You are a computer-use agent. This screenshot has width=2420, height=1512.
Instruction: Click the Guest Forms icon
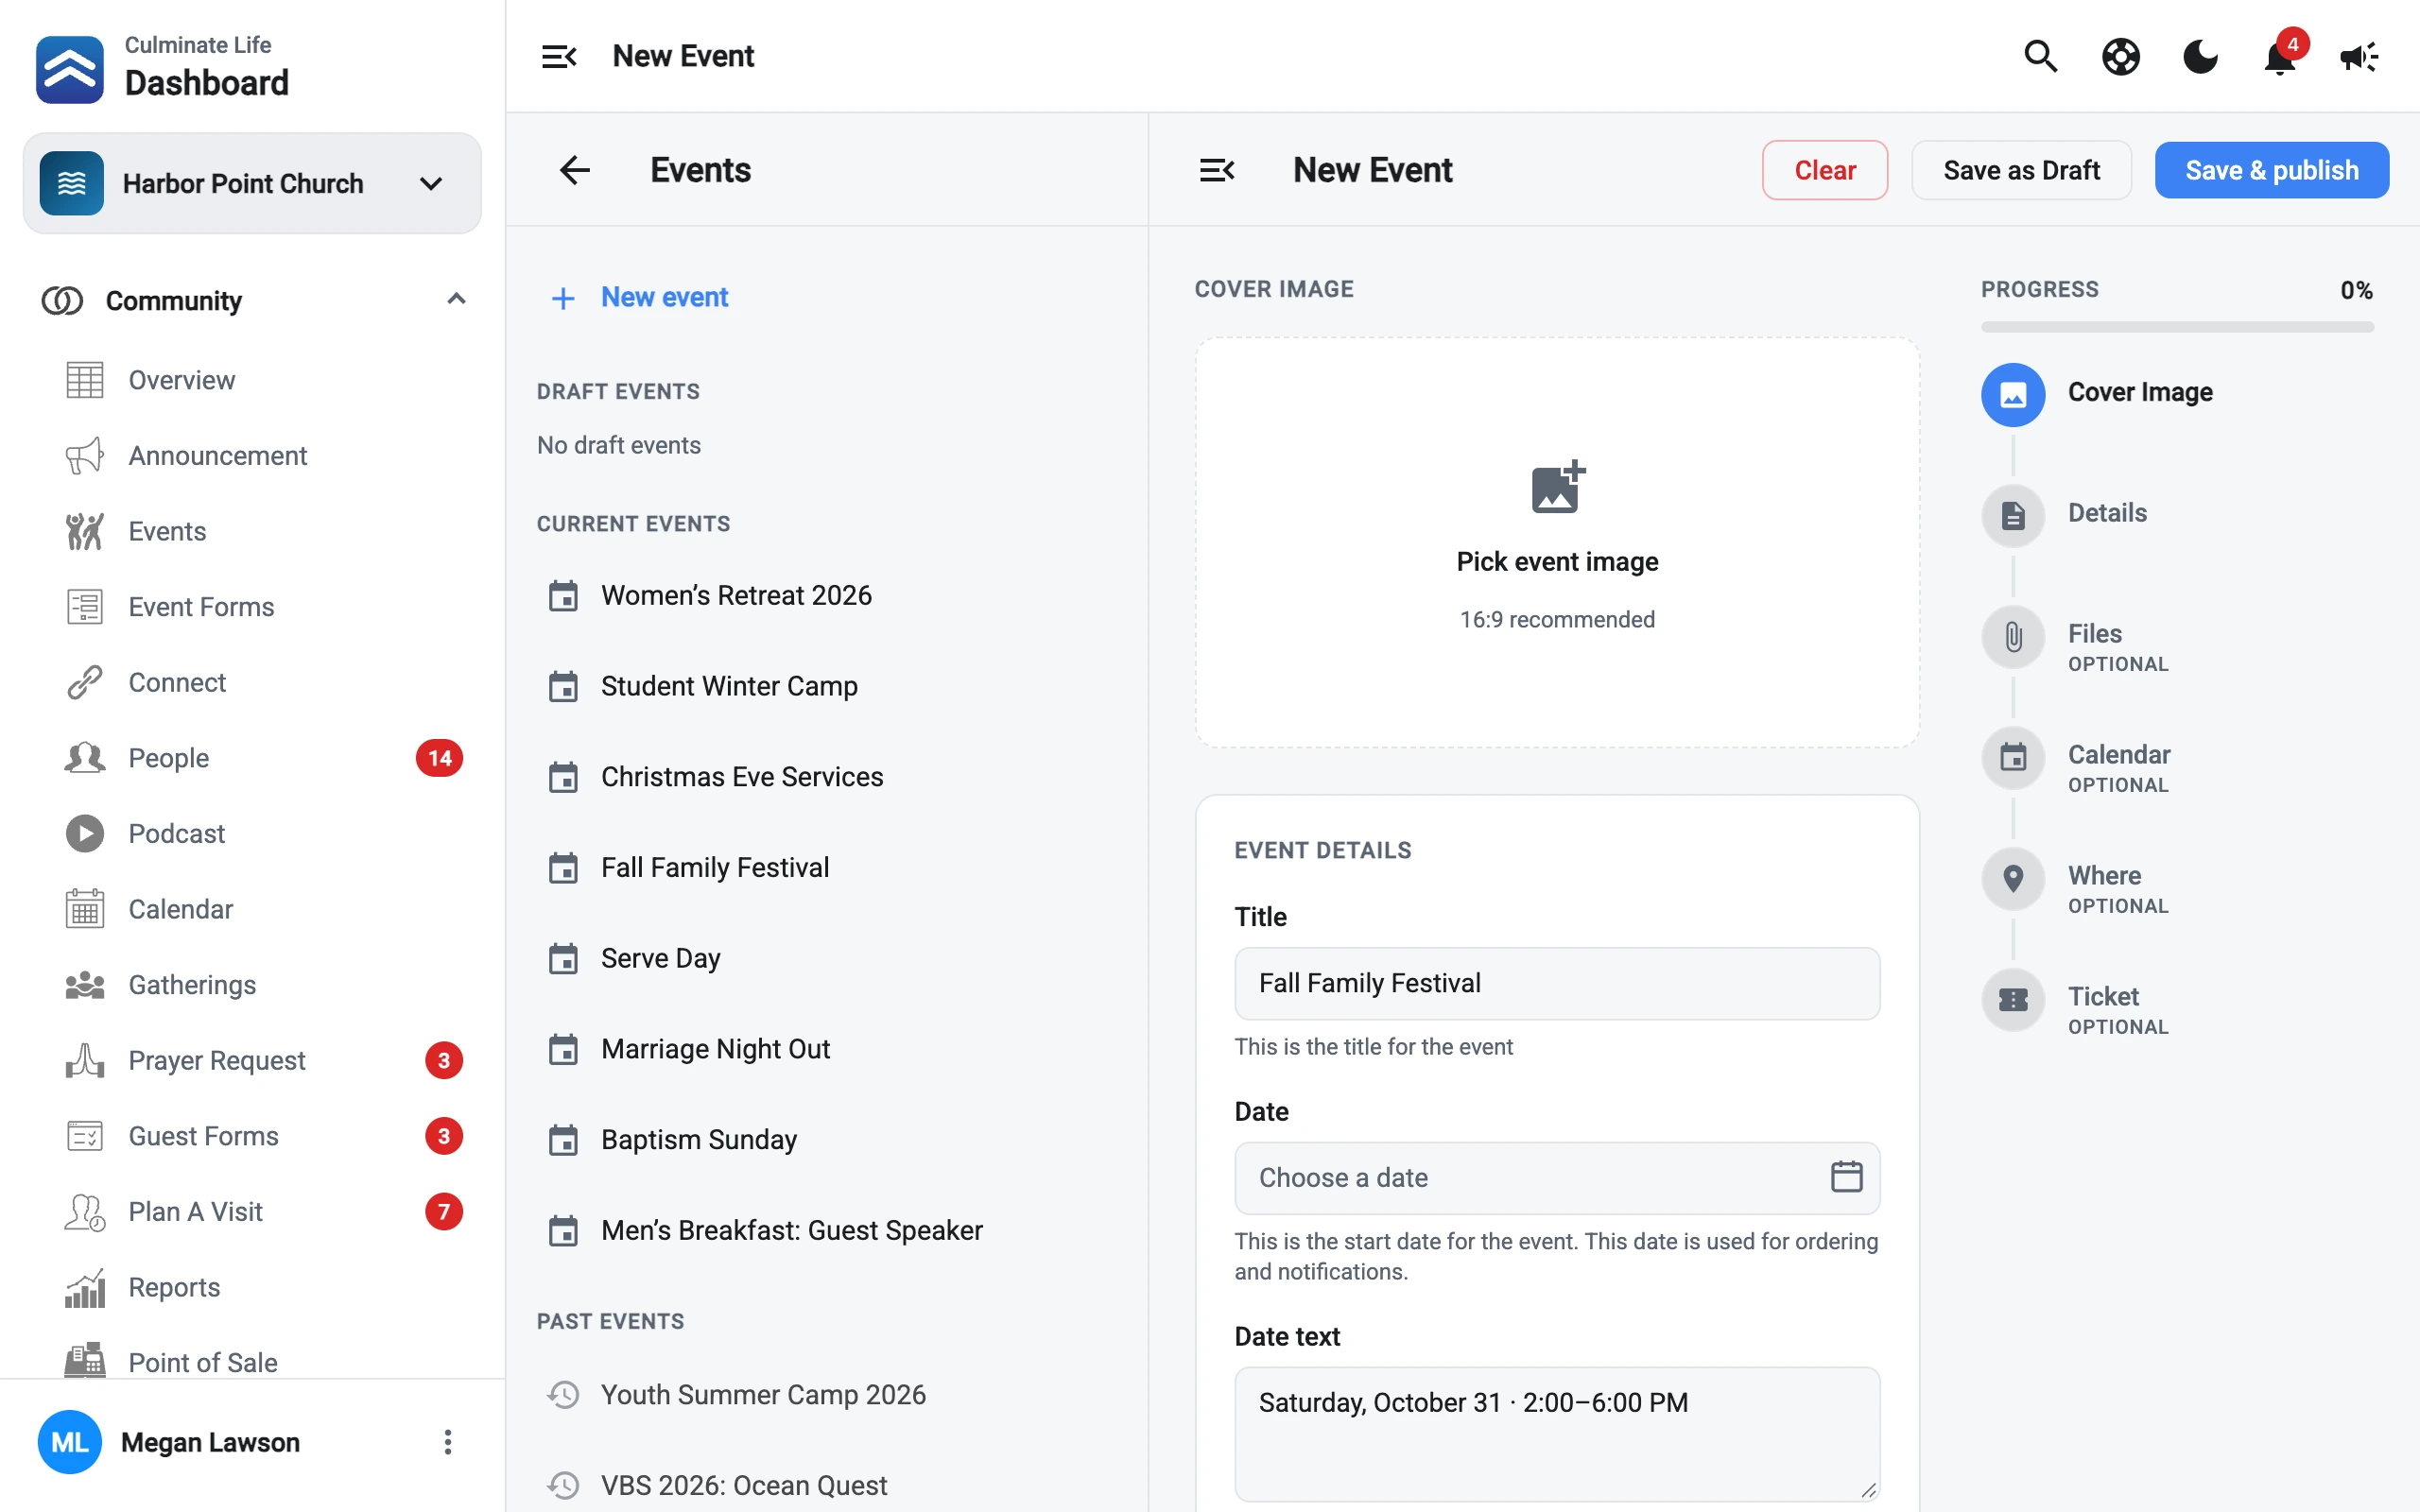(85, 1136)
